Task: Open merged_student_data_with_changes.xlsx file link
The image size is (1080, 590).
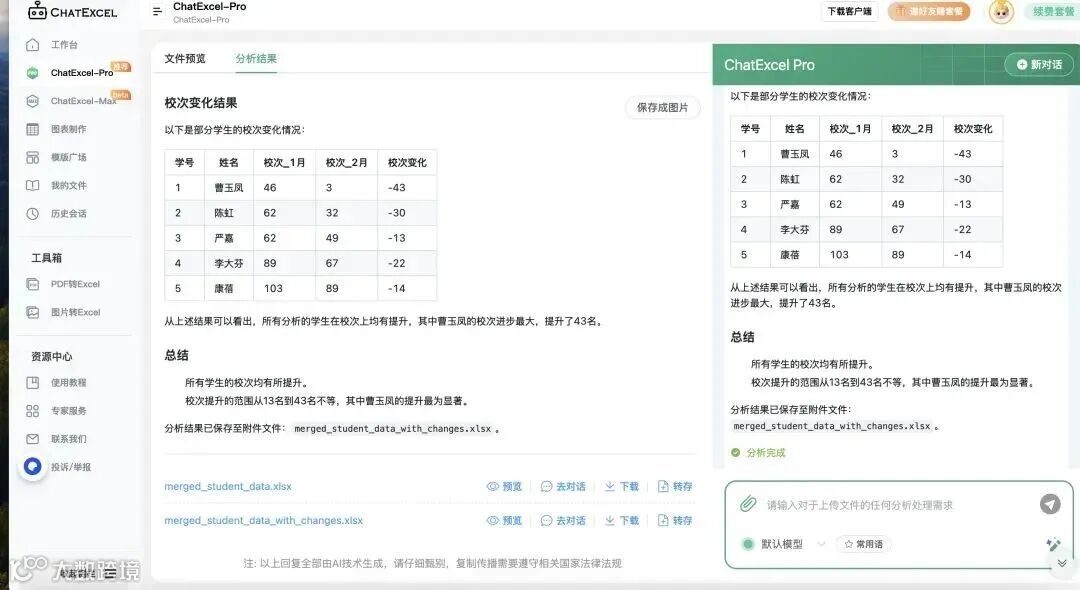Action: [263, 520]
